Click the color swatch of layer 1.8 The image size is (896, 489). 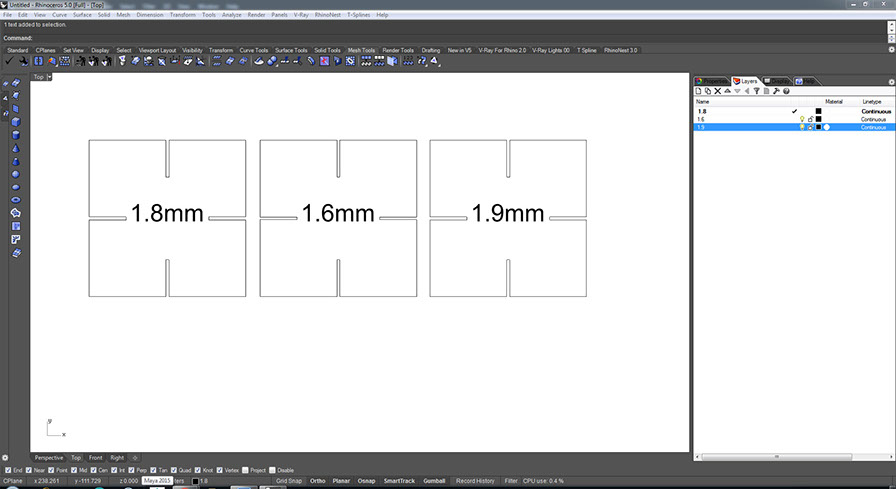818,111
